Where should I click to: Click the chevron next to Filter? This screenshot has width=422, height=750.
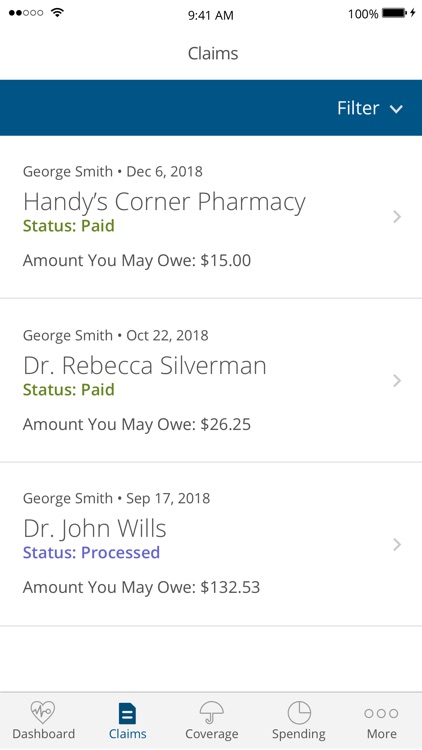point(396,109)
